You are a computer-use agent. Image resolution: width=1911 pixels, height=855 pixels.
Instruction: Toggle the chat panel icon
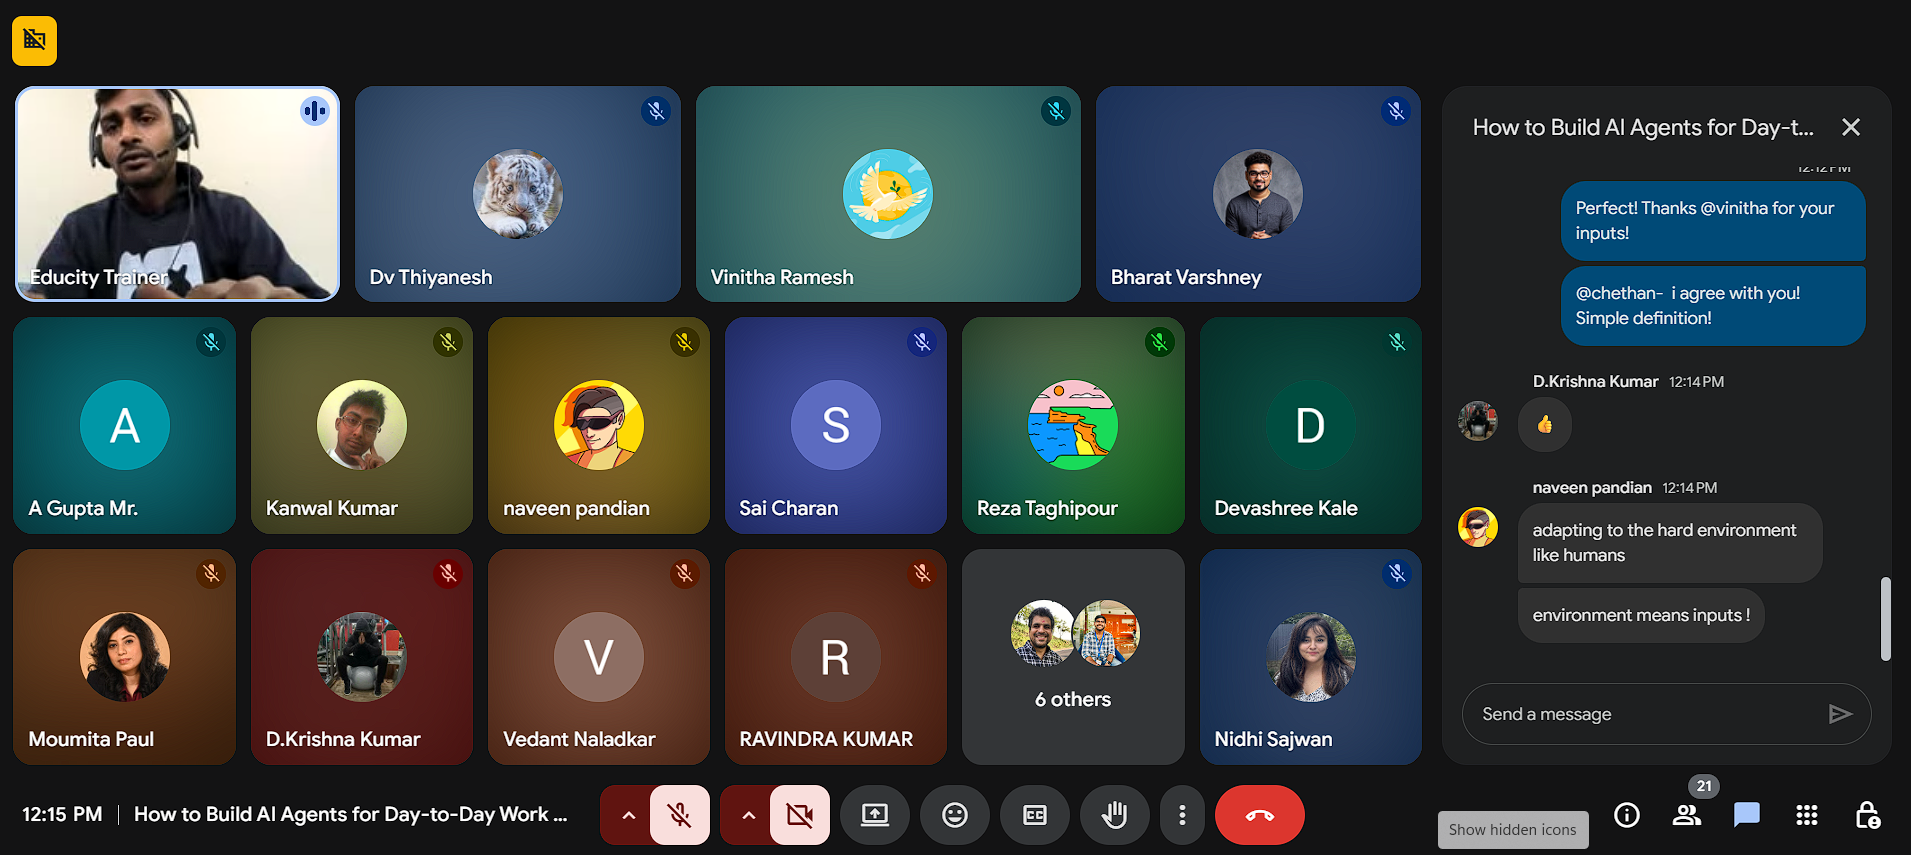pyautogui.click(x=1747, y=815)
